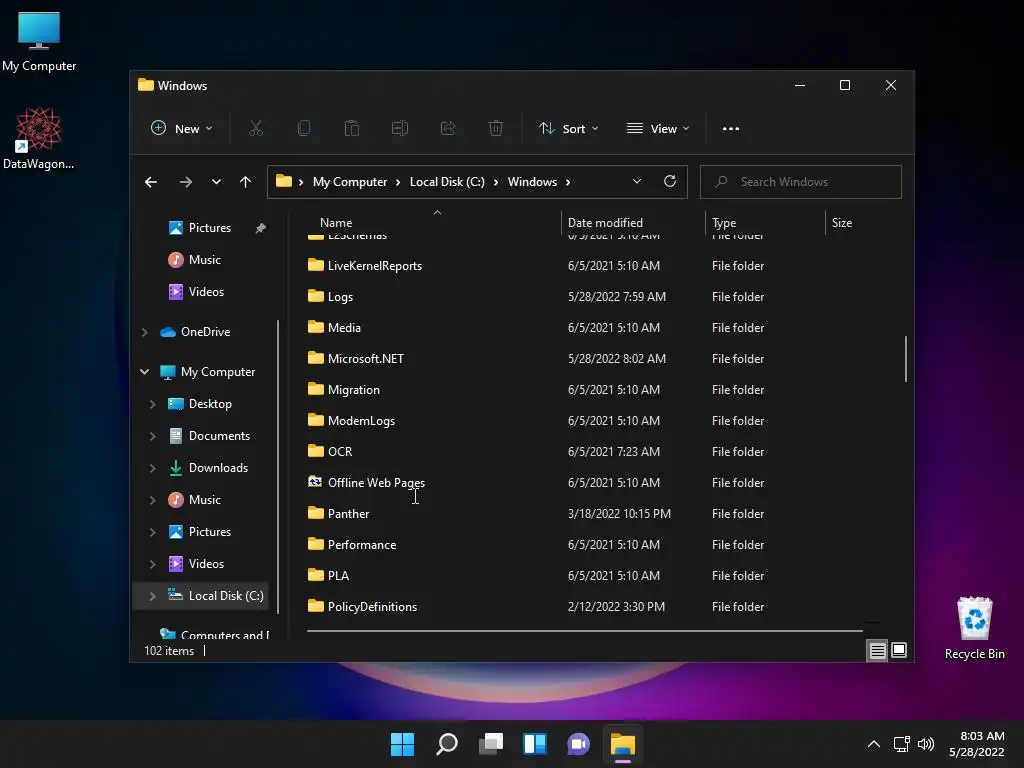Switch to details view icon in status bar
This screenshot has width=1024, height=768.
click(x=877, y=650)
